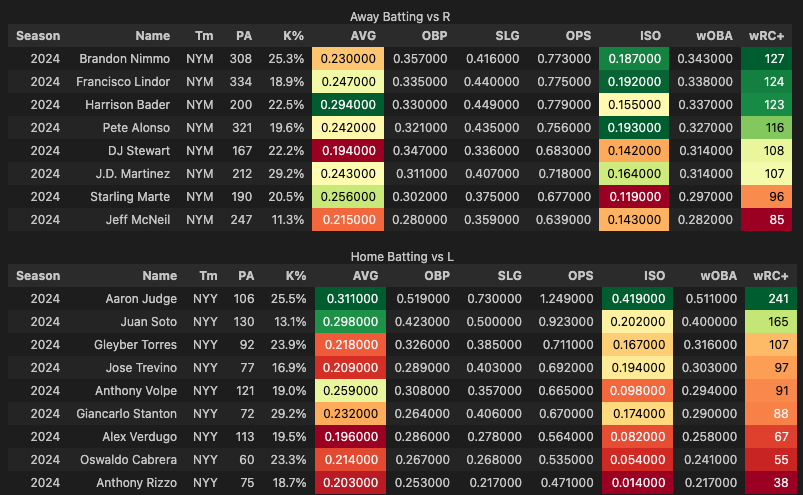Viewport: 803px width, 495px height.
Task: Select the name cell 'DJ Stewart'
Action: [139, 151]
